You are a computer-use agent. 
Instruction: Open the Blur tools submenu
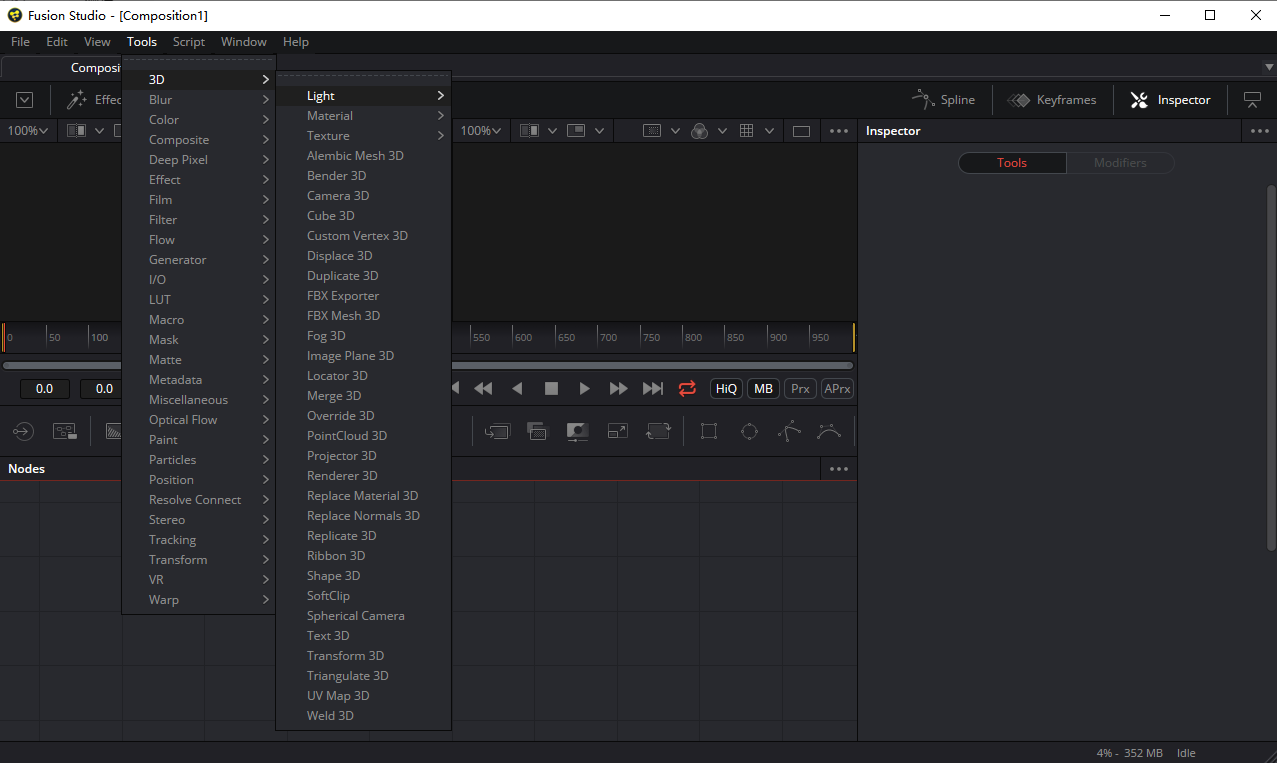(199, 100)
